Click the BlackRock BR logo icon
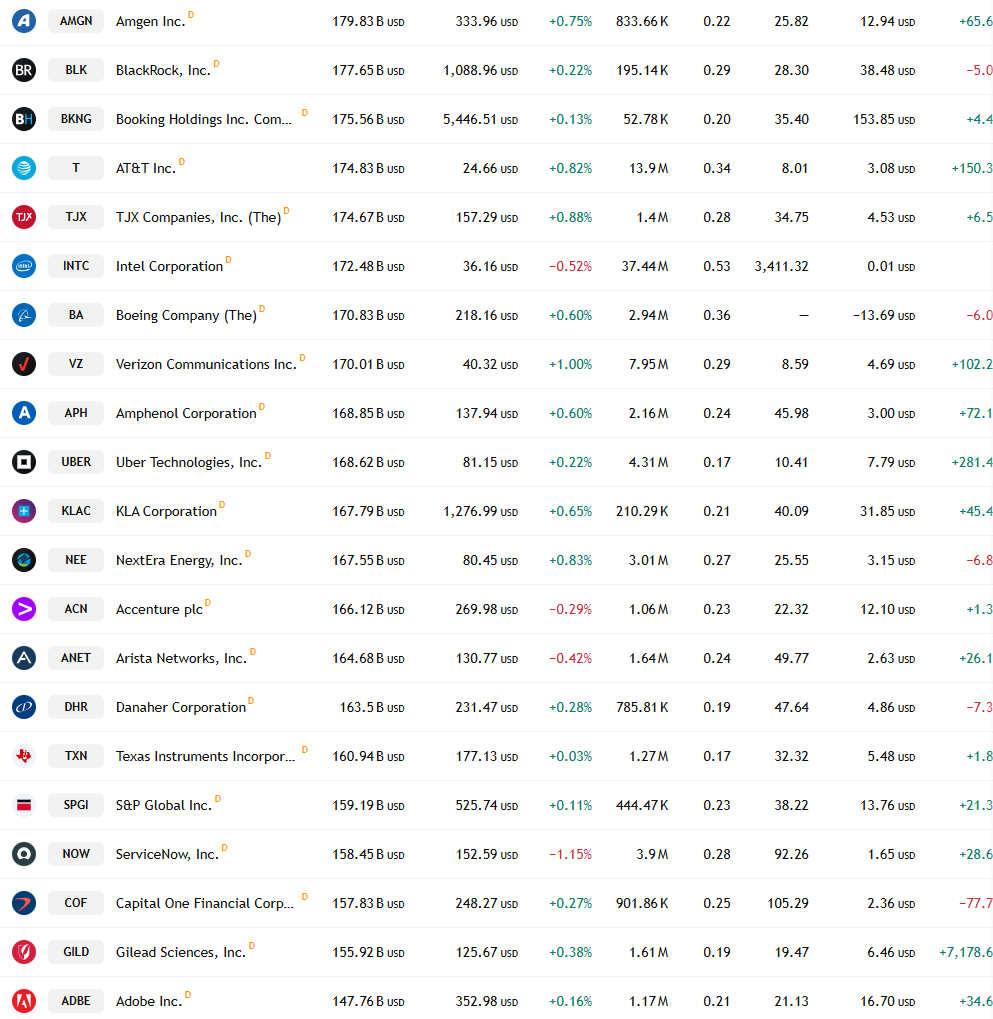Screen dimensions: 993x1019 (x=24, y=70)
